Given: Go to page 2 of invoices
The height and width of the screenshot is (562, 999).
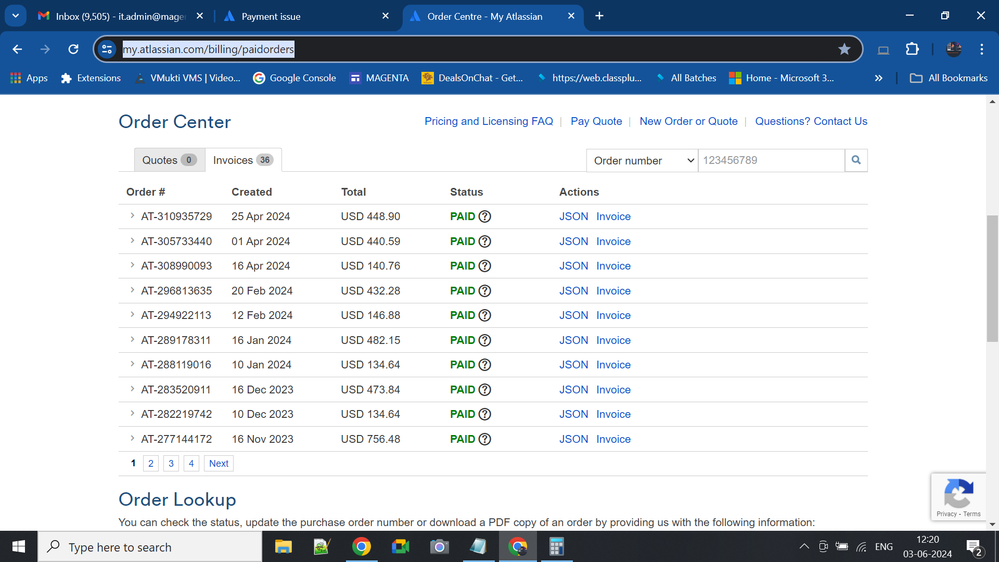Looking at the screenshot, I should (x=151, y=463).
